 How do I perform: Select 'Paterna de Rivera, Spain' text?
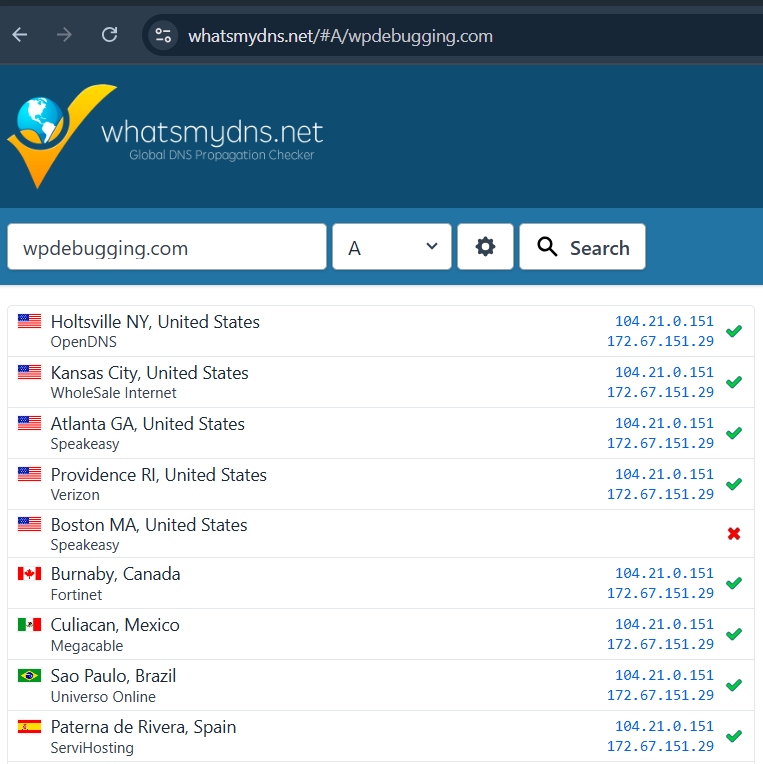143,727
